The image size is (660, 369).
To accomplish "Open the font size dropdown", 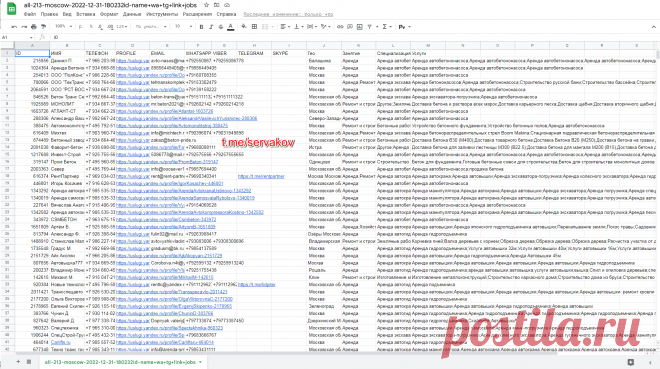I will (183, 27).
